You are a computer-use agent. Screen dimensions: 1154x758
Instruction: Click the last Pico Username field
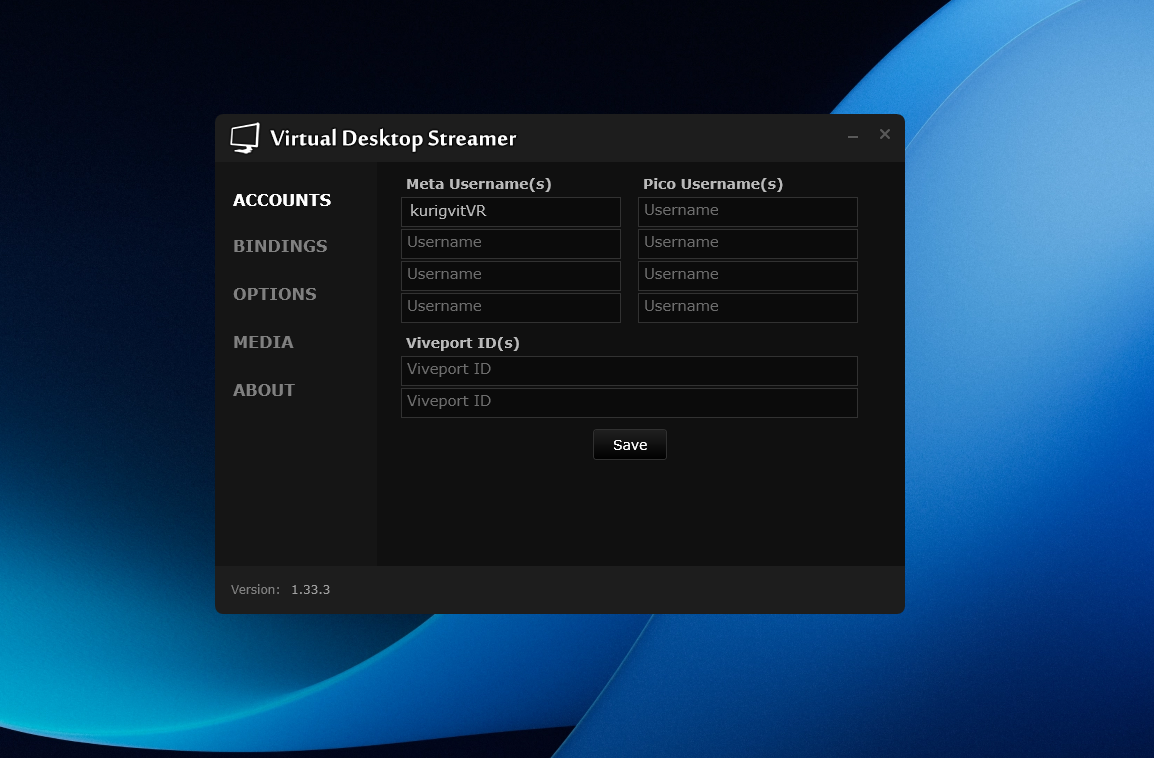pos(747,308)
